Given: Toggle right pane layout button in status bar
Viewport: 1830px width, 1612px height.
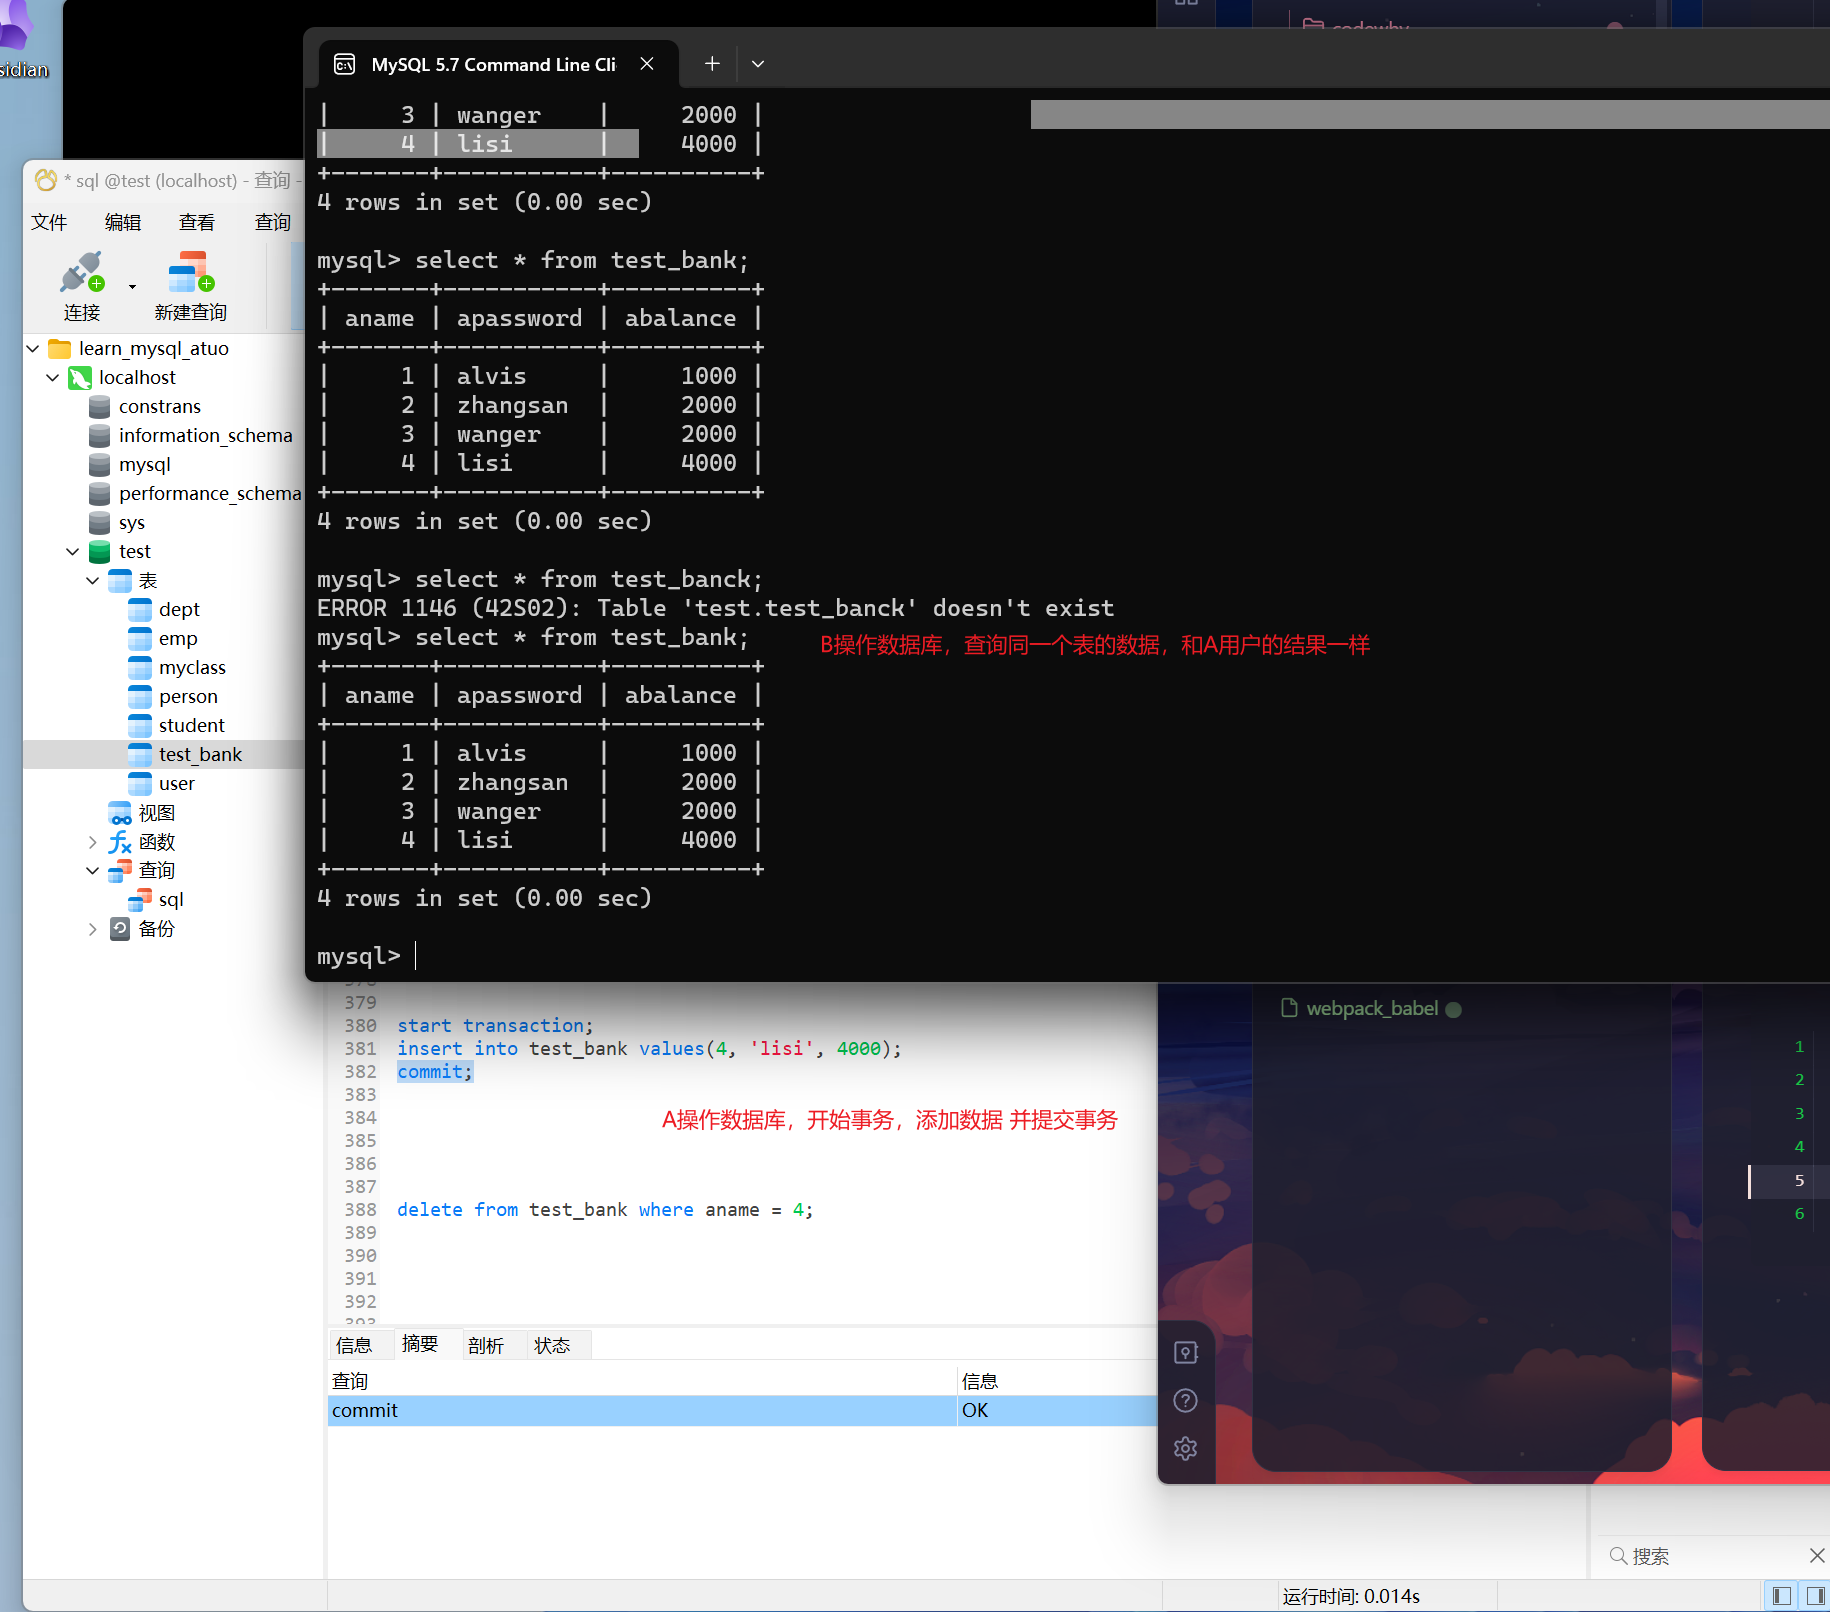Looking at the screenshot, I should pyautogui.click(x=1815, y=1596).
